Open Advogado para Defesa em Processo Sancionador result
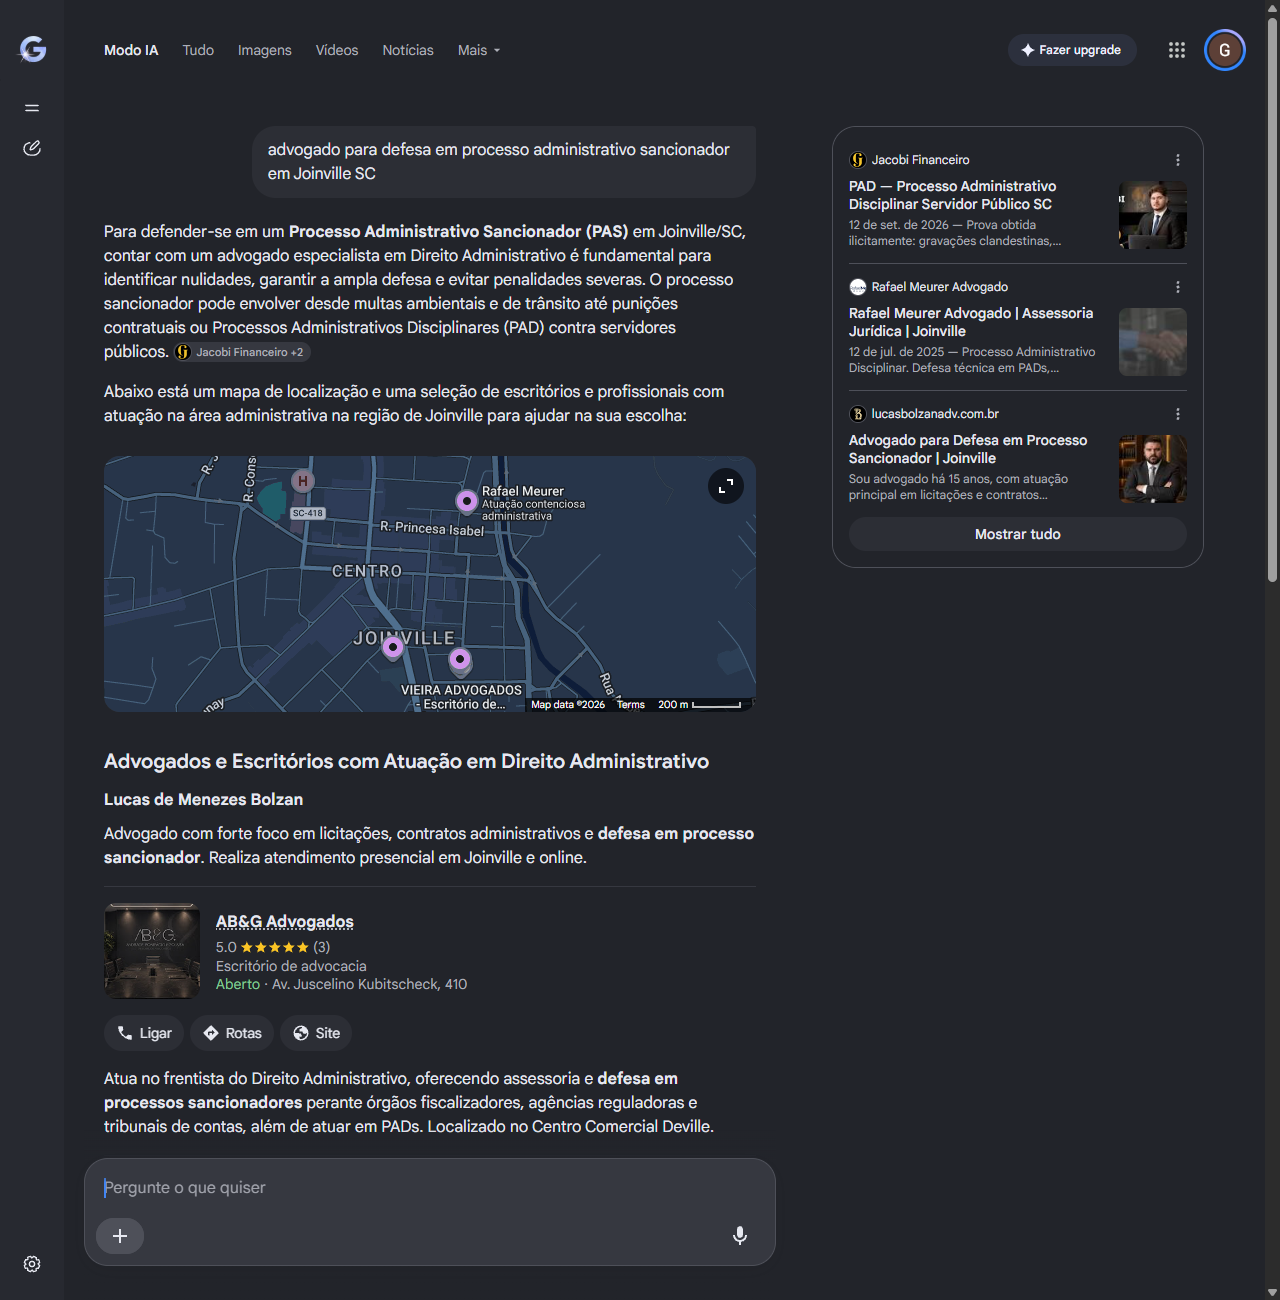The height and width of the screenshot is (1300, 1280). 968,449
